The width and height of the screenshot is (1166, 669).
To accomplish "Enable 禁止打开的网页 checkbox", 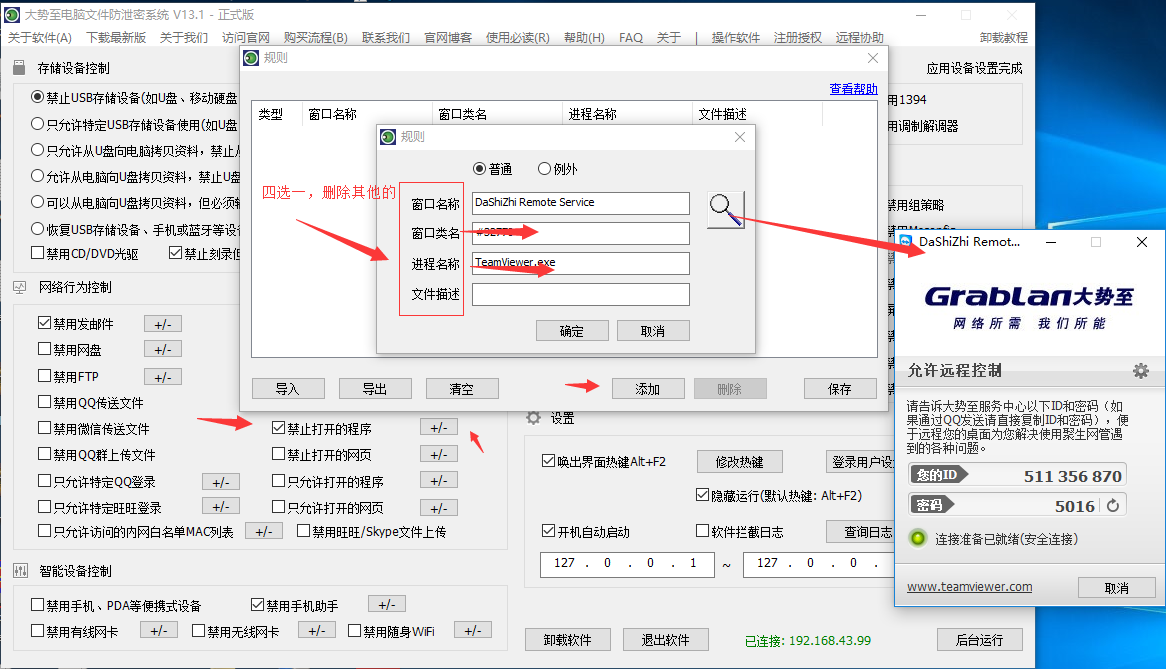I will point(279,453).
